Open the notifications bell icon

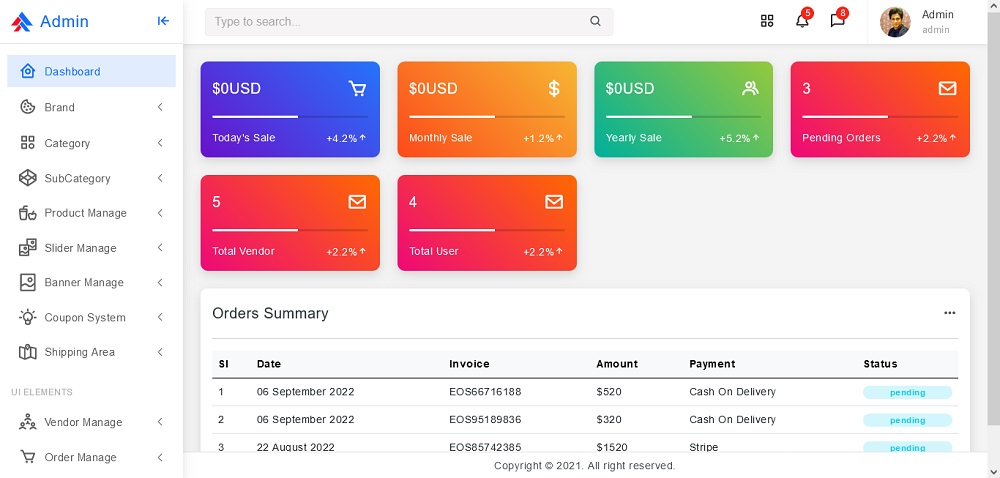[x=802, y=21]
